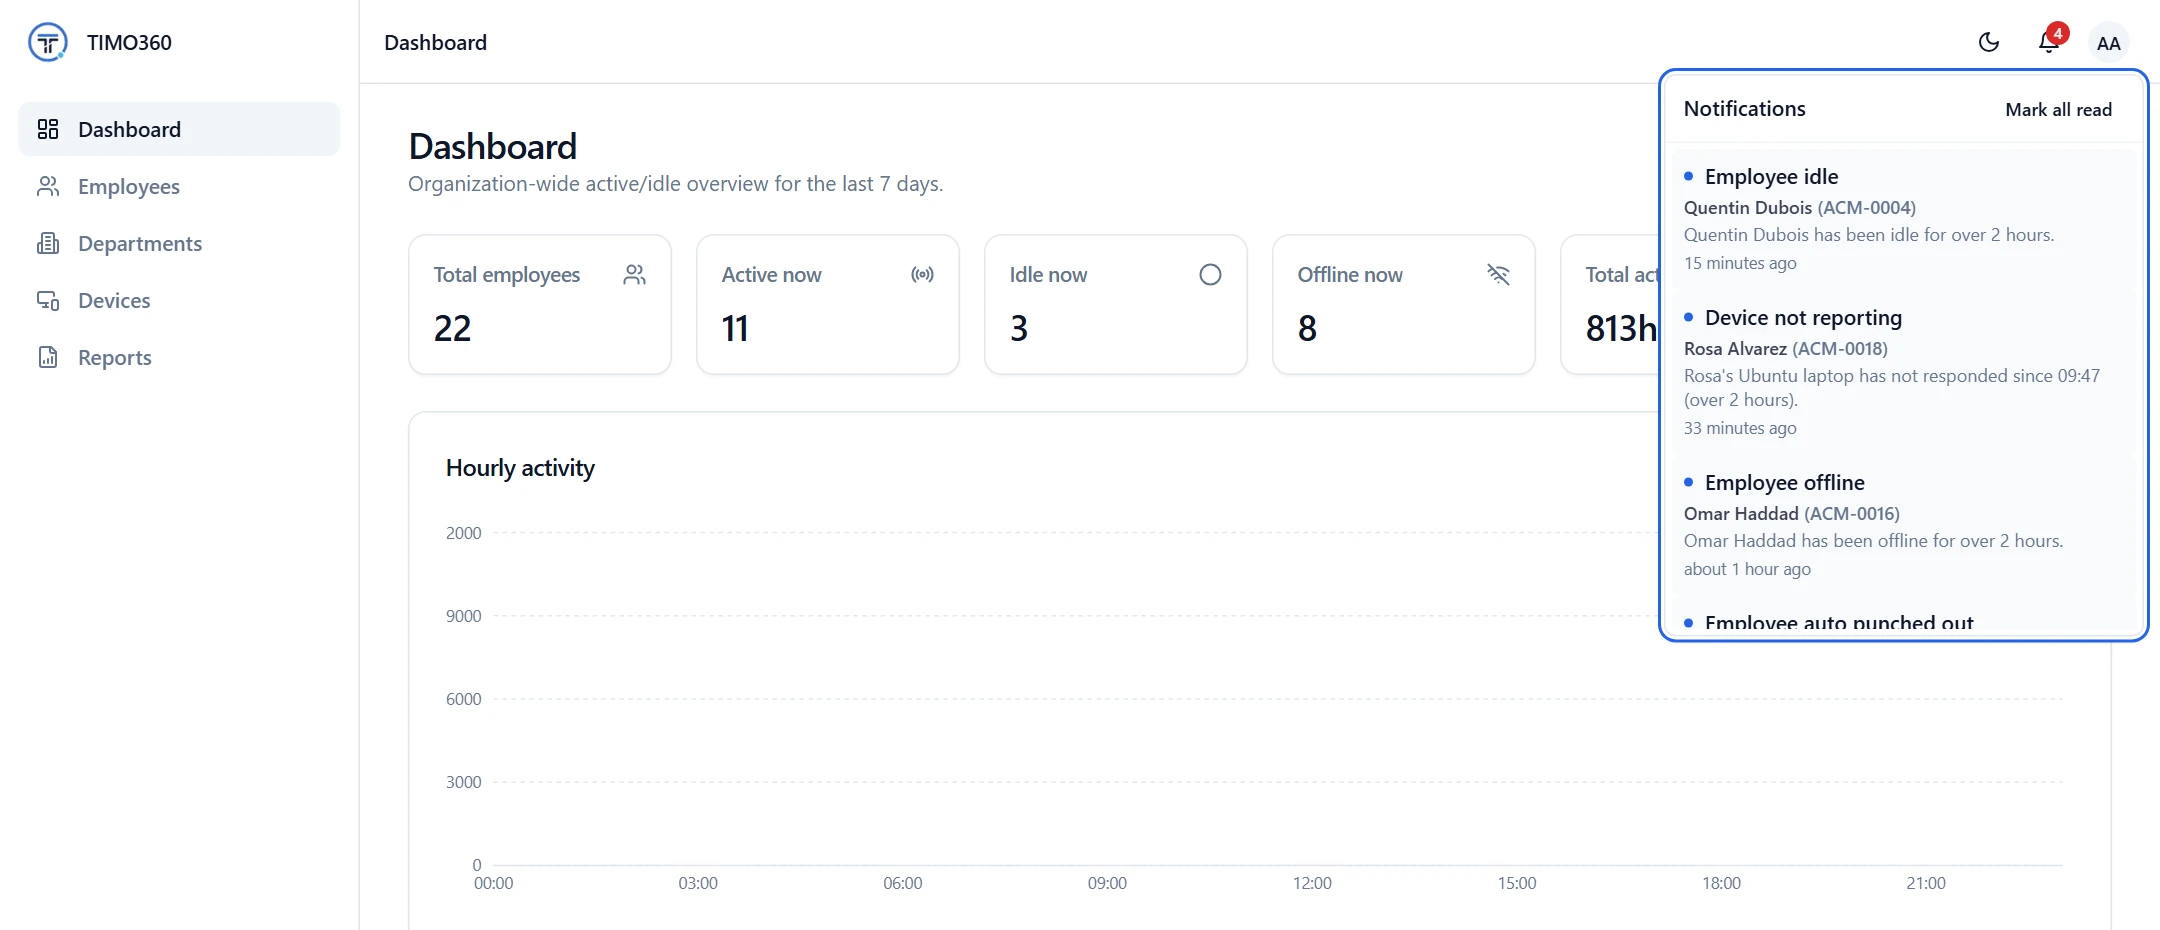
Task: Click the Dashboard breadcrumb in top bar
Action: coord(436,42)
